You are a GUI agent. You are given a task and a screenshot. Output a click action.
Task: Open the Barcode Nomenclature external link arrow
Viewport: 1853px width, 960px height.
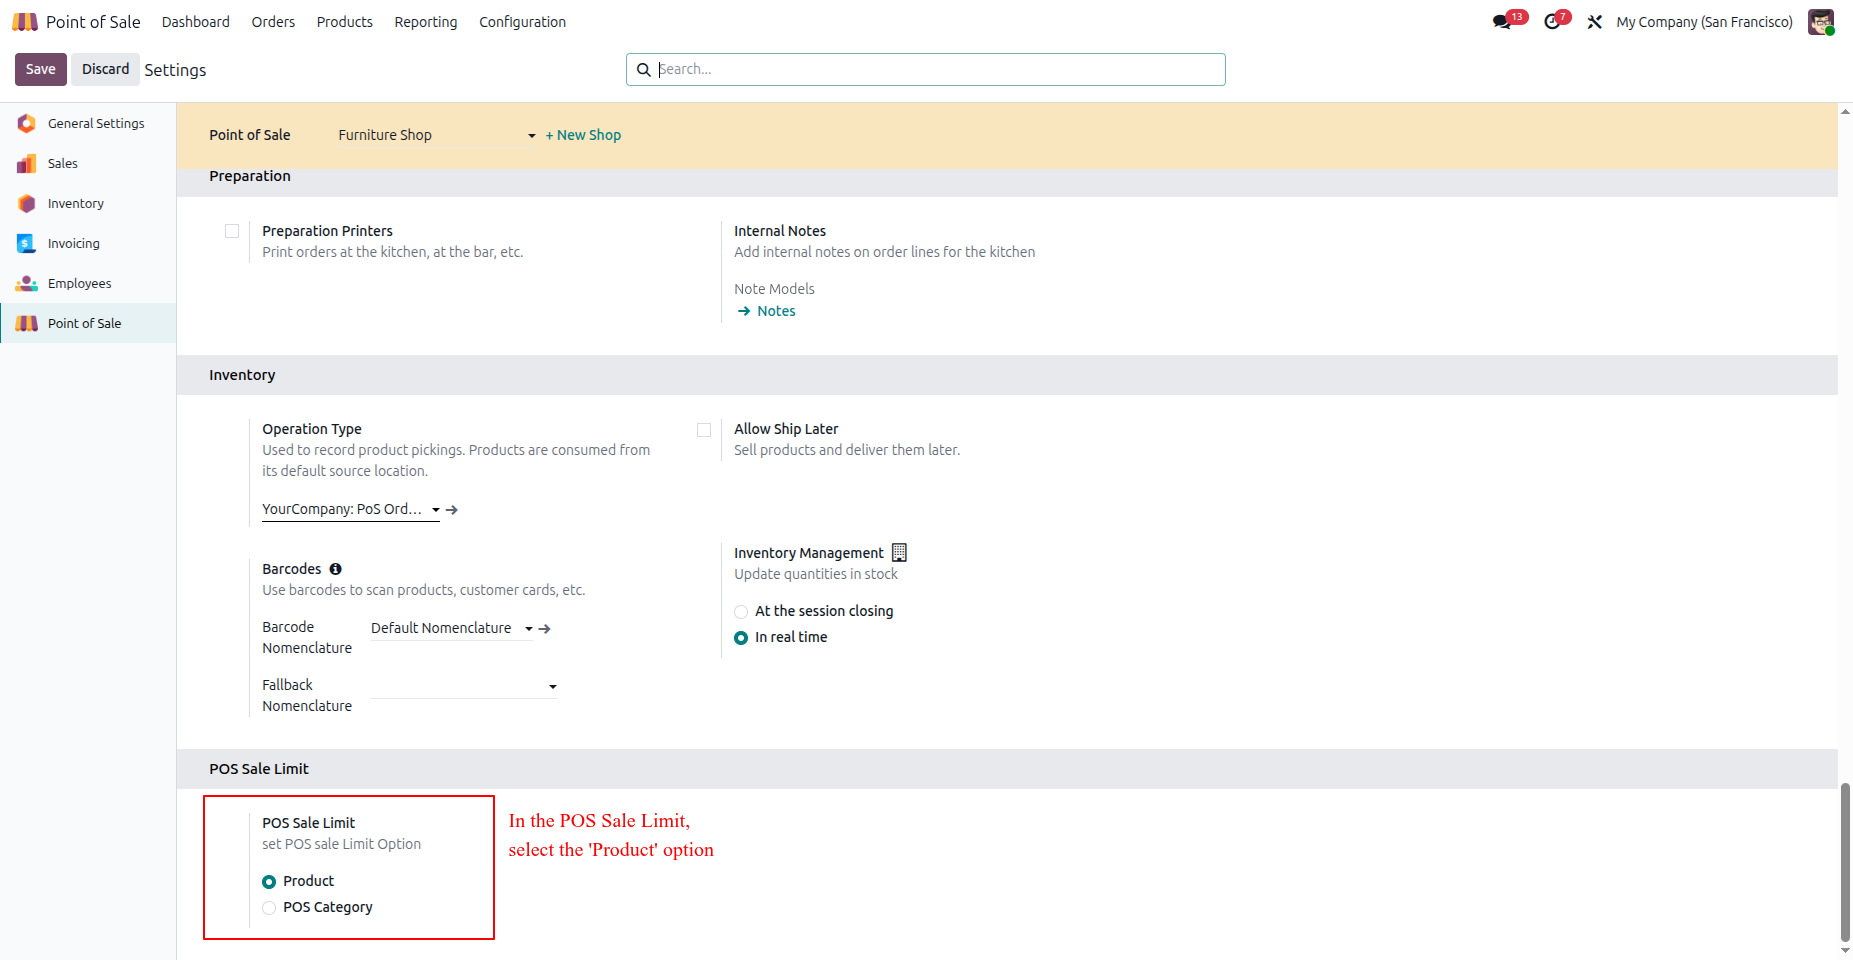[x=545, y=629]
